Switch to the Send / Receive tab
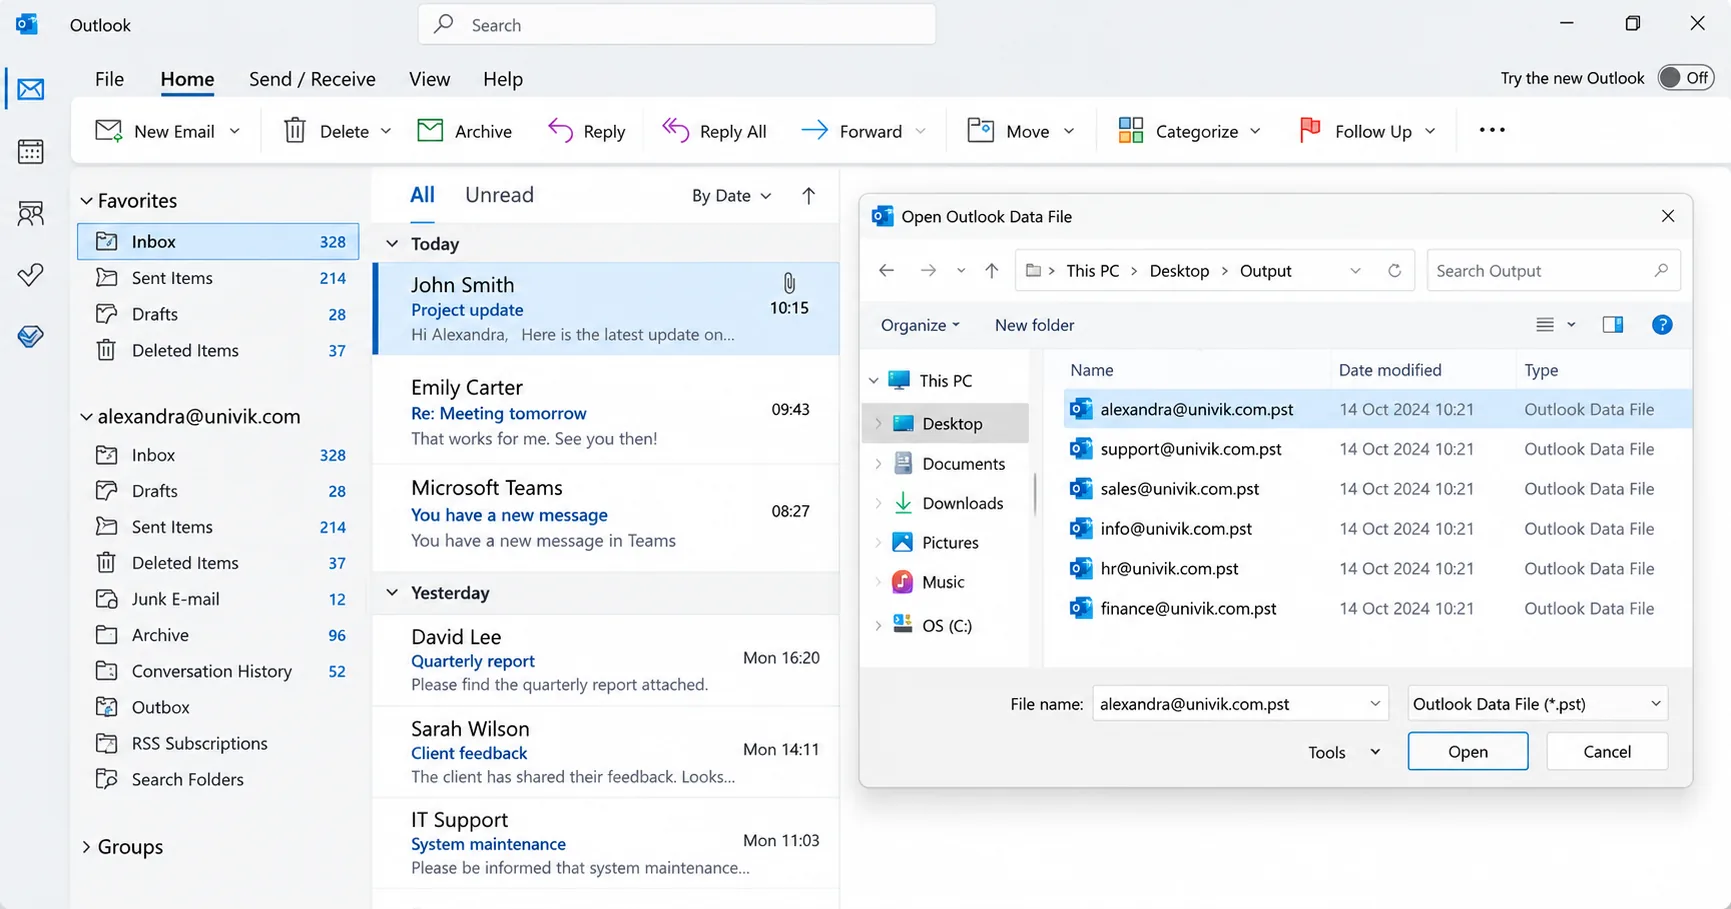The height and width of the screenshot is (909, 1731). coord(312,79)
